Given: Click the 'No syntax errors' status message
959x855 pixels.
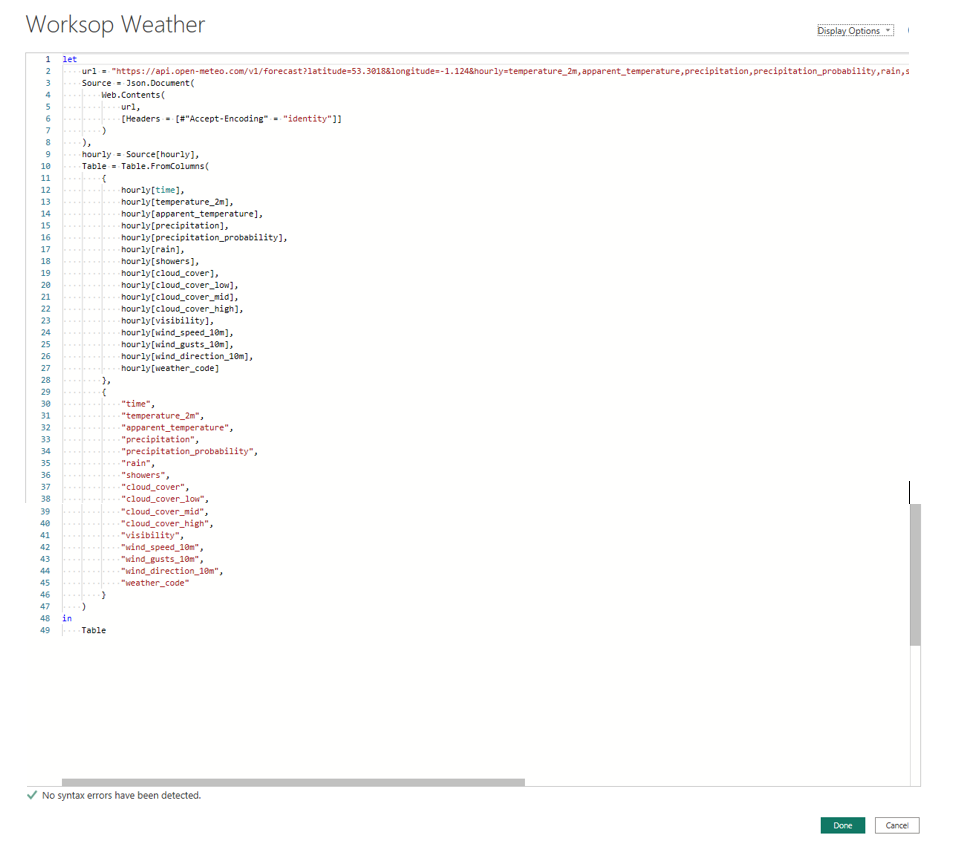Looking at the screenshot, I should (x=121, y=796).
